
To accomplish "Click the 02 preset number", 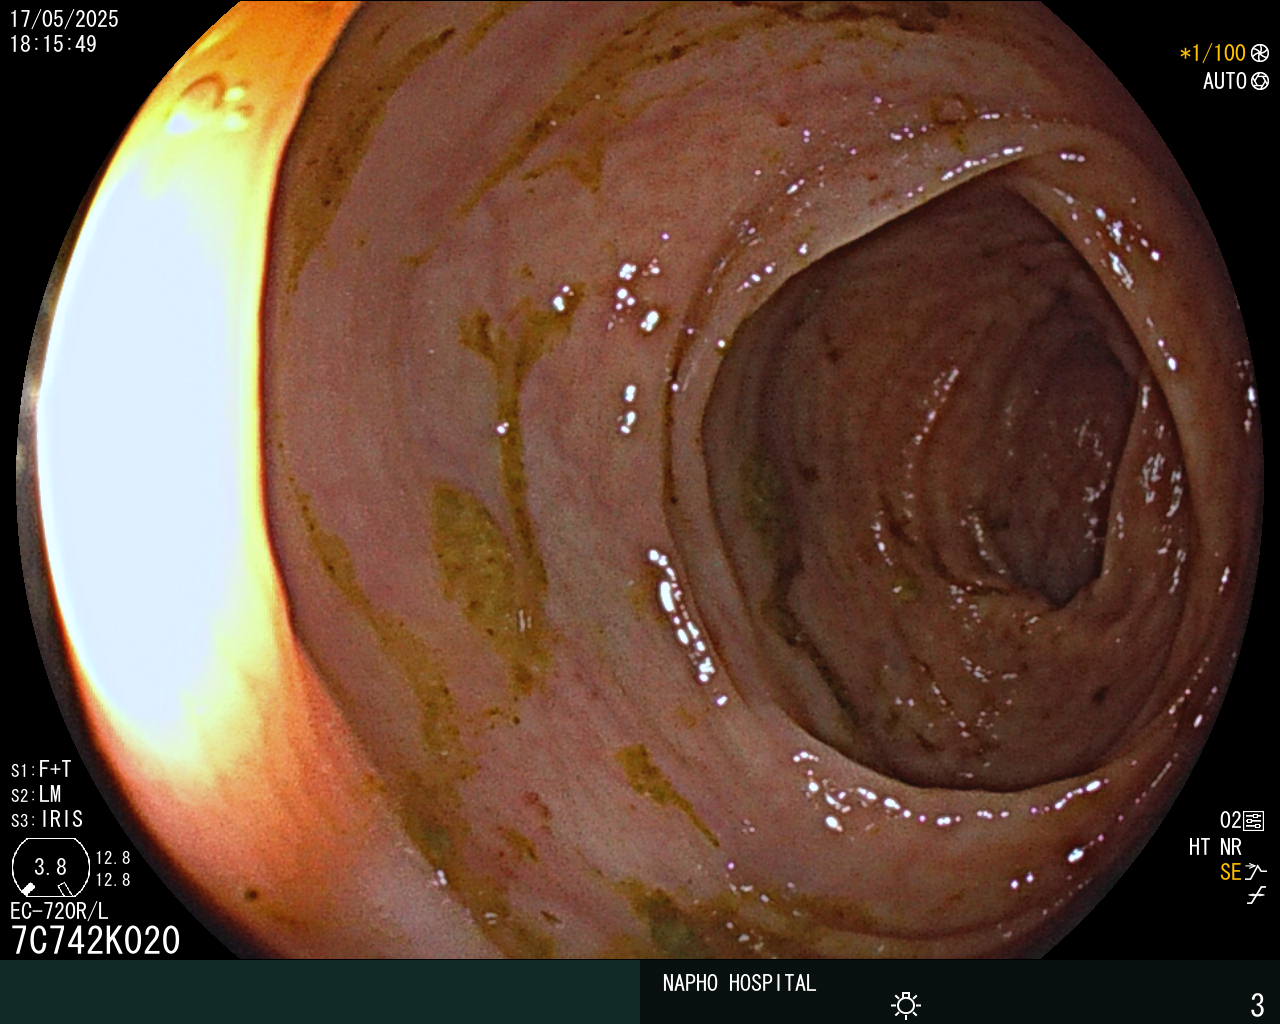I will click(x=1230, y=821).
